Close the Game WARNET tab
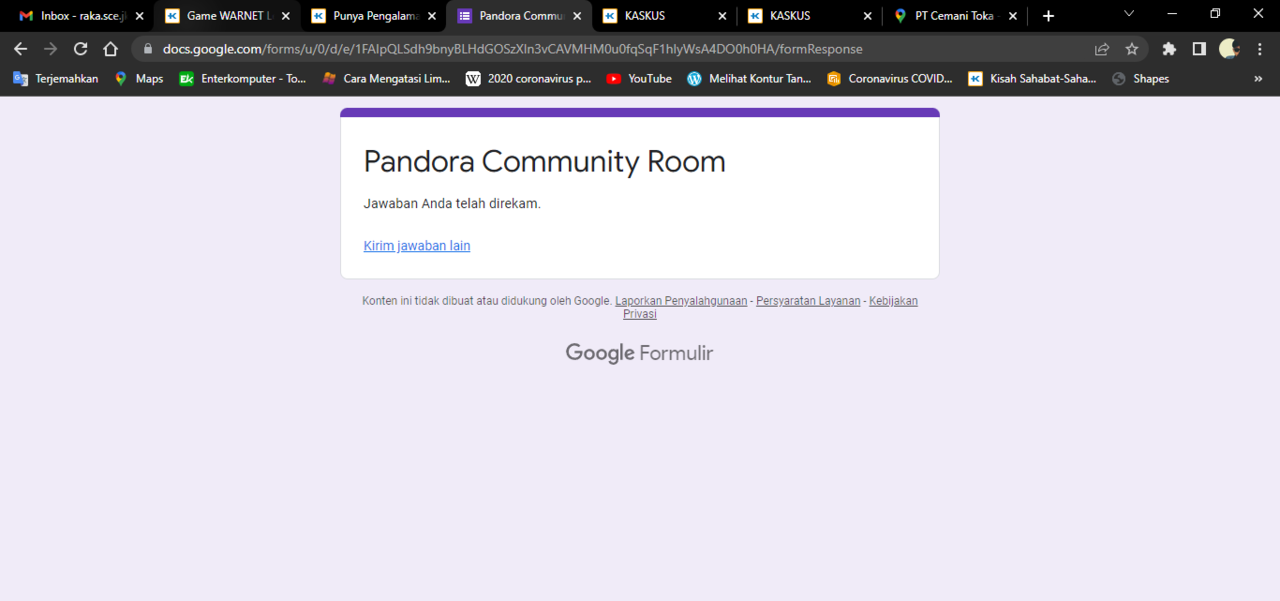This screenshot has height=601, width=1280. (x=285, y=16)
